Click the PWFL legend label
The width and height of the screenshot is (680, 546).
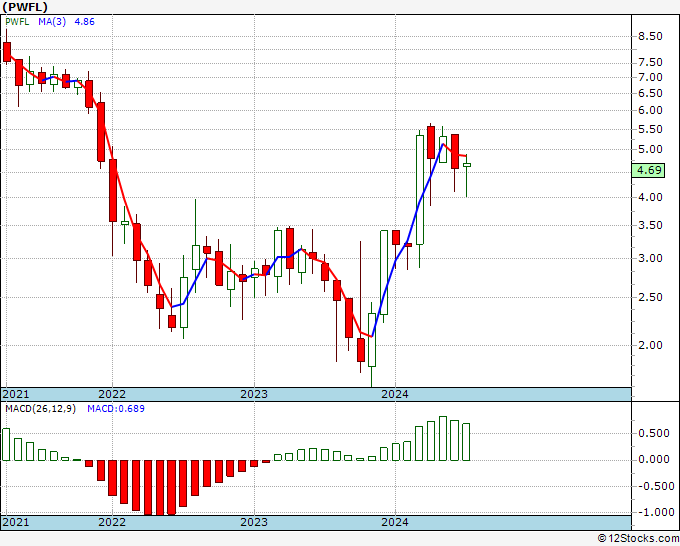(x=17, y=22)
